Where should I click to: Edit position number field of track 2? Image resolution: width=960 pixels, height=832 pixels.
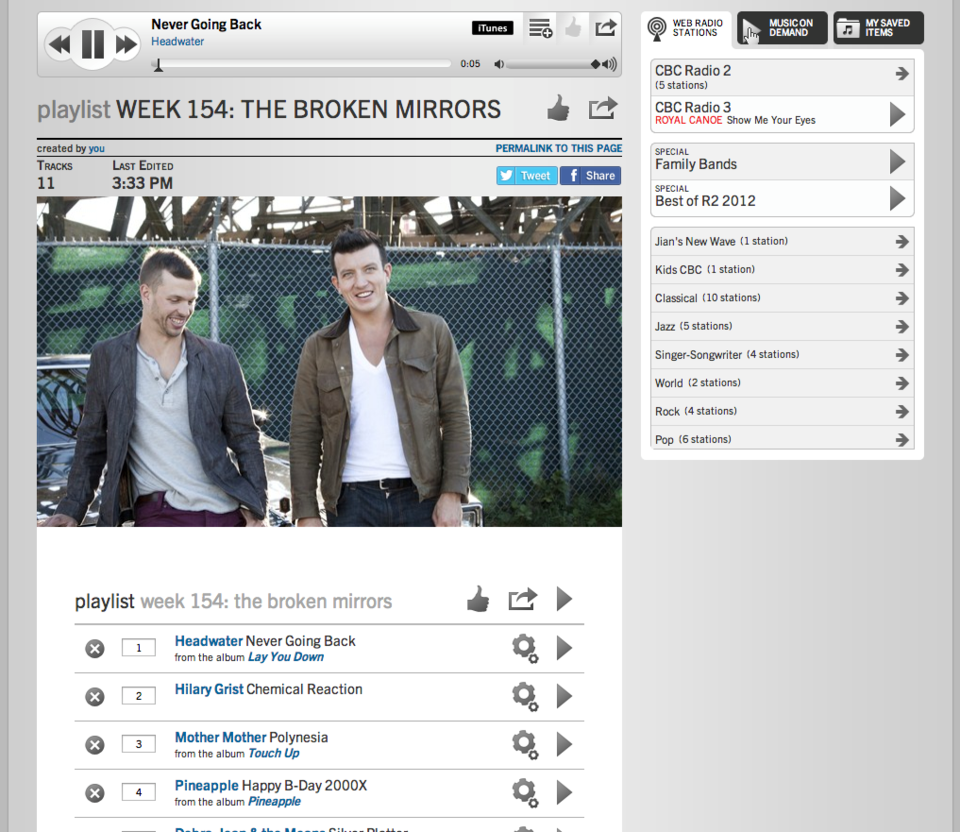[138, 696]
